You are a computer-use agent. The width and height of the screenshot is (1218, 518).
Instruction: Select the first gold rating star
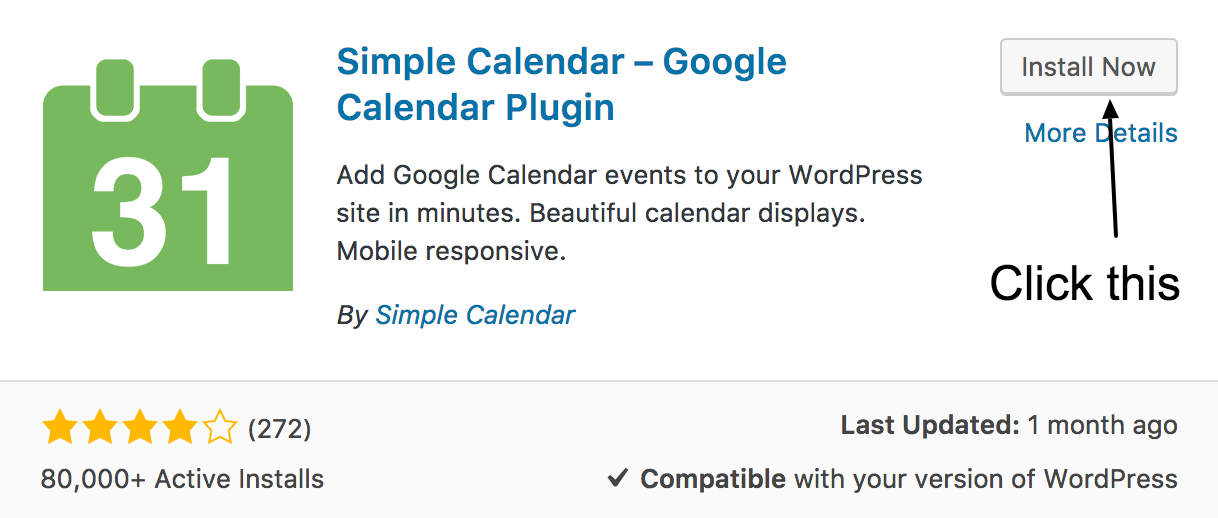pos(60,429)
